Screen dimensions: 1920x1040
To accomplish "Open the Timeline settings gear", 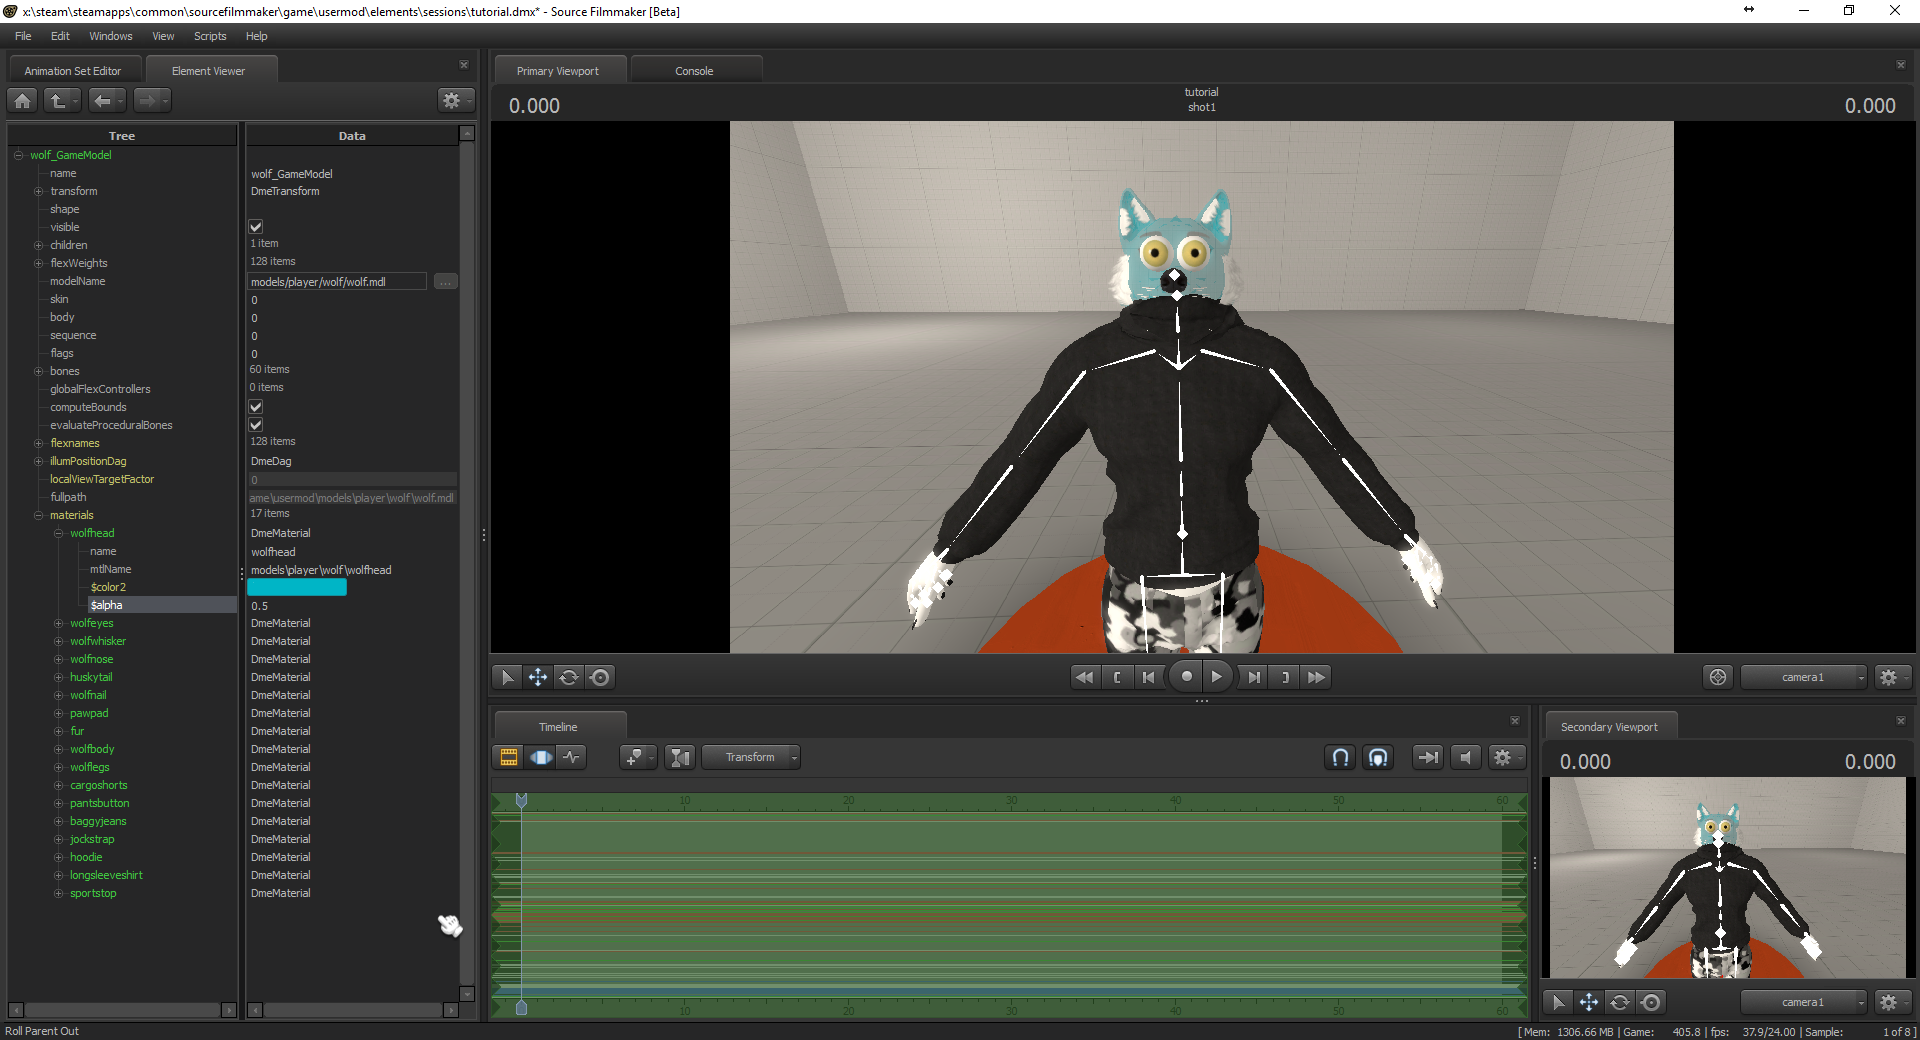I will pos(1506,757).
